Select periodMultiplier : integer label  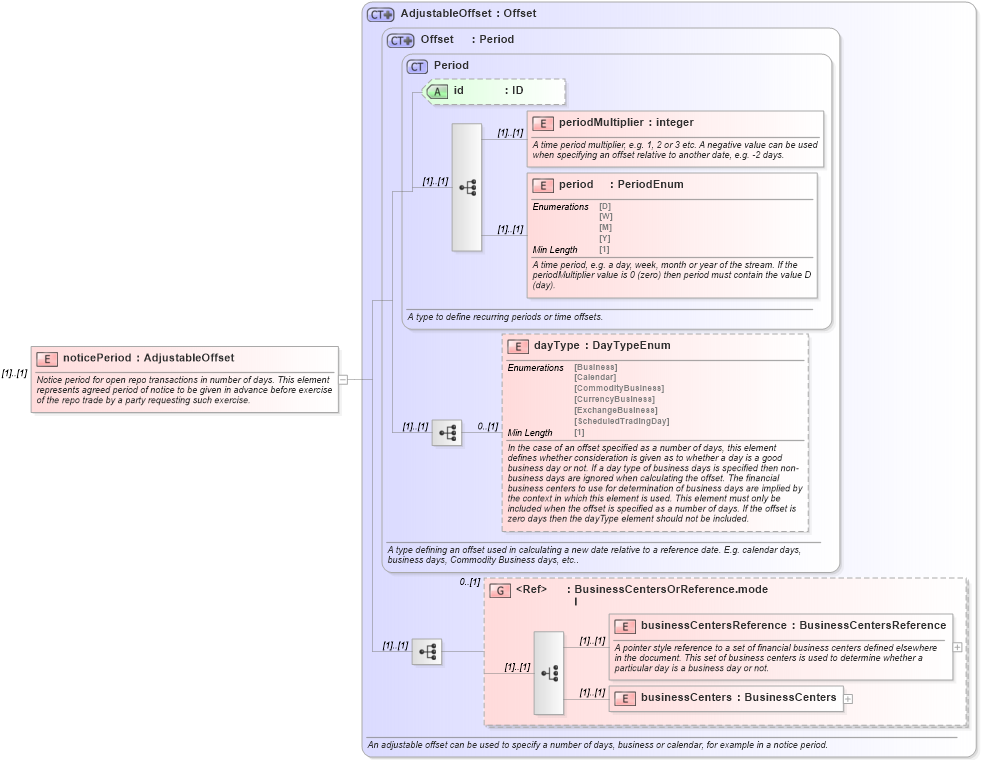626,123
